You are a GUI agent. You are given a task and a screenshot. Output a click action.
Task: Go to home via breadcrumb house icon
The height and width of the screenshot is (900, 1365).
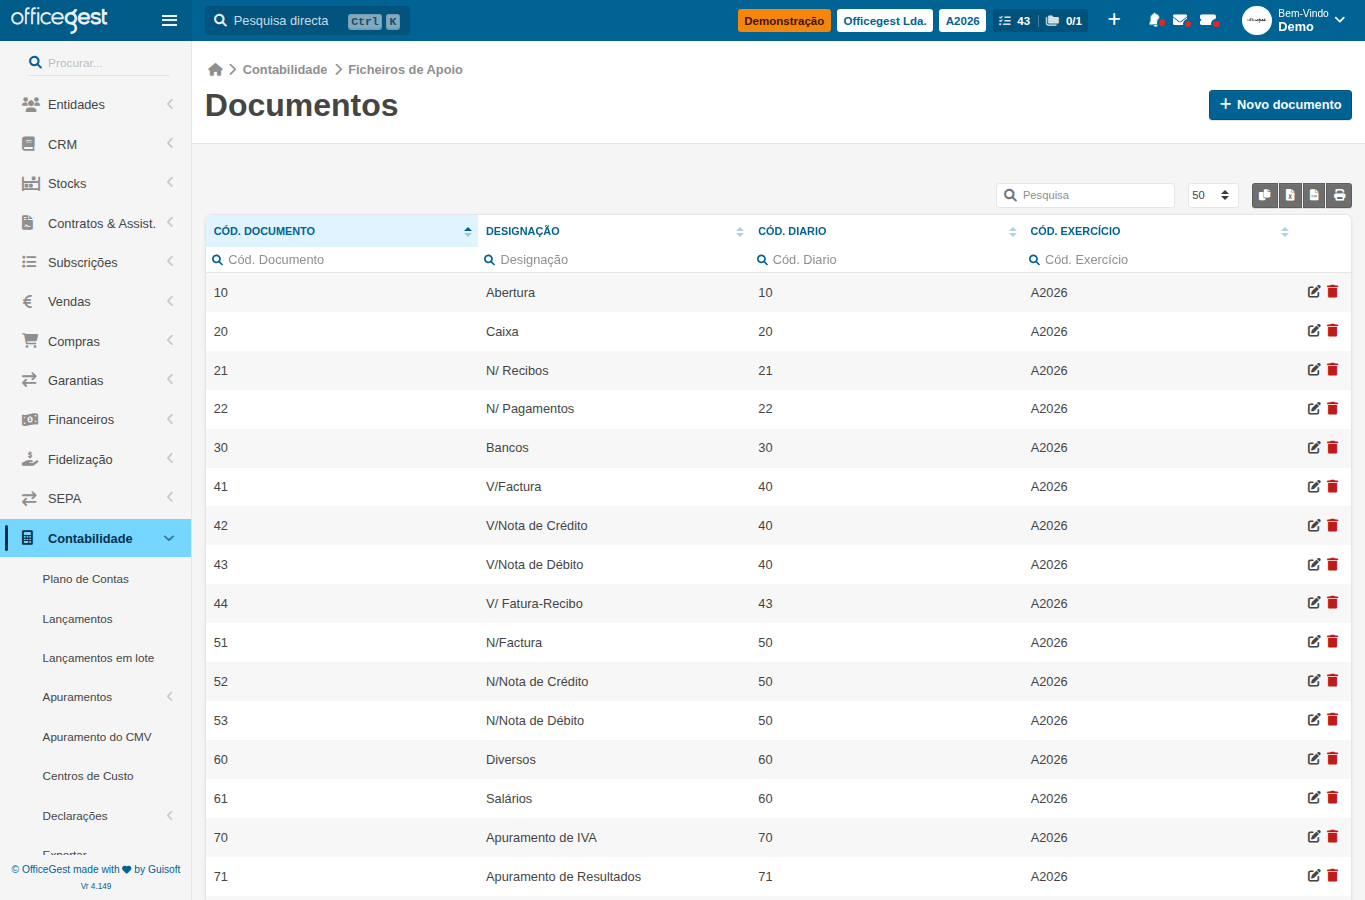pyautogui.click(x=215, y=69)
